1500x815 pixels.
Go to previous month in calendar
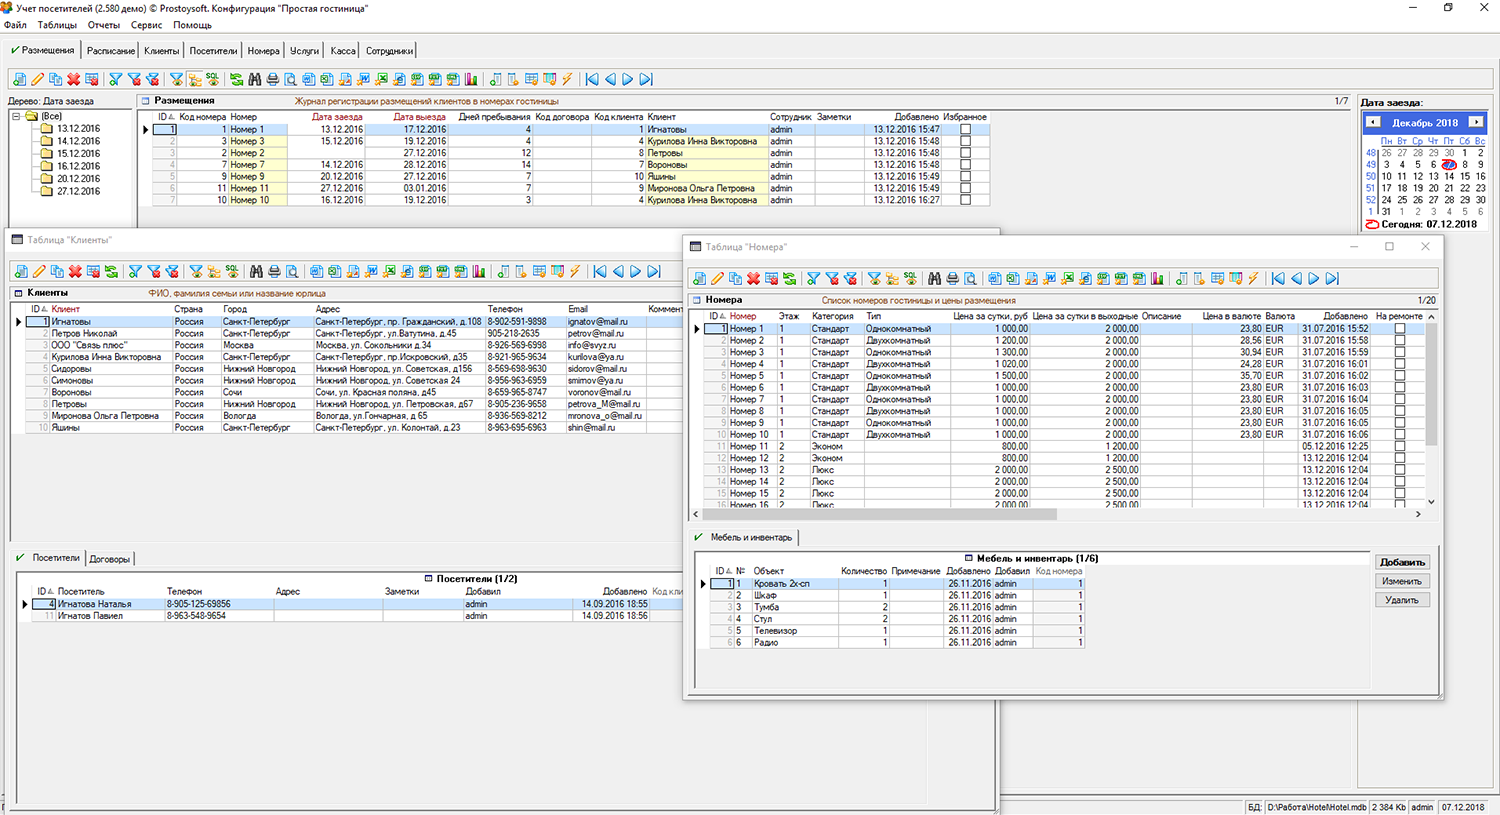point(1373,122)
